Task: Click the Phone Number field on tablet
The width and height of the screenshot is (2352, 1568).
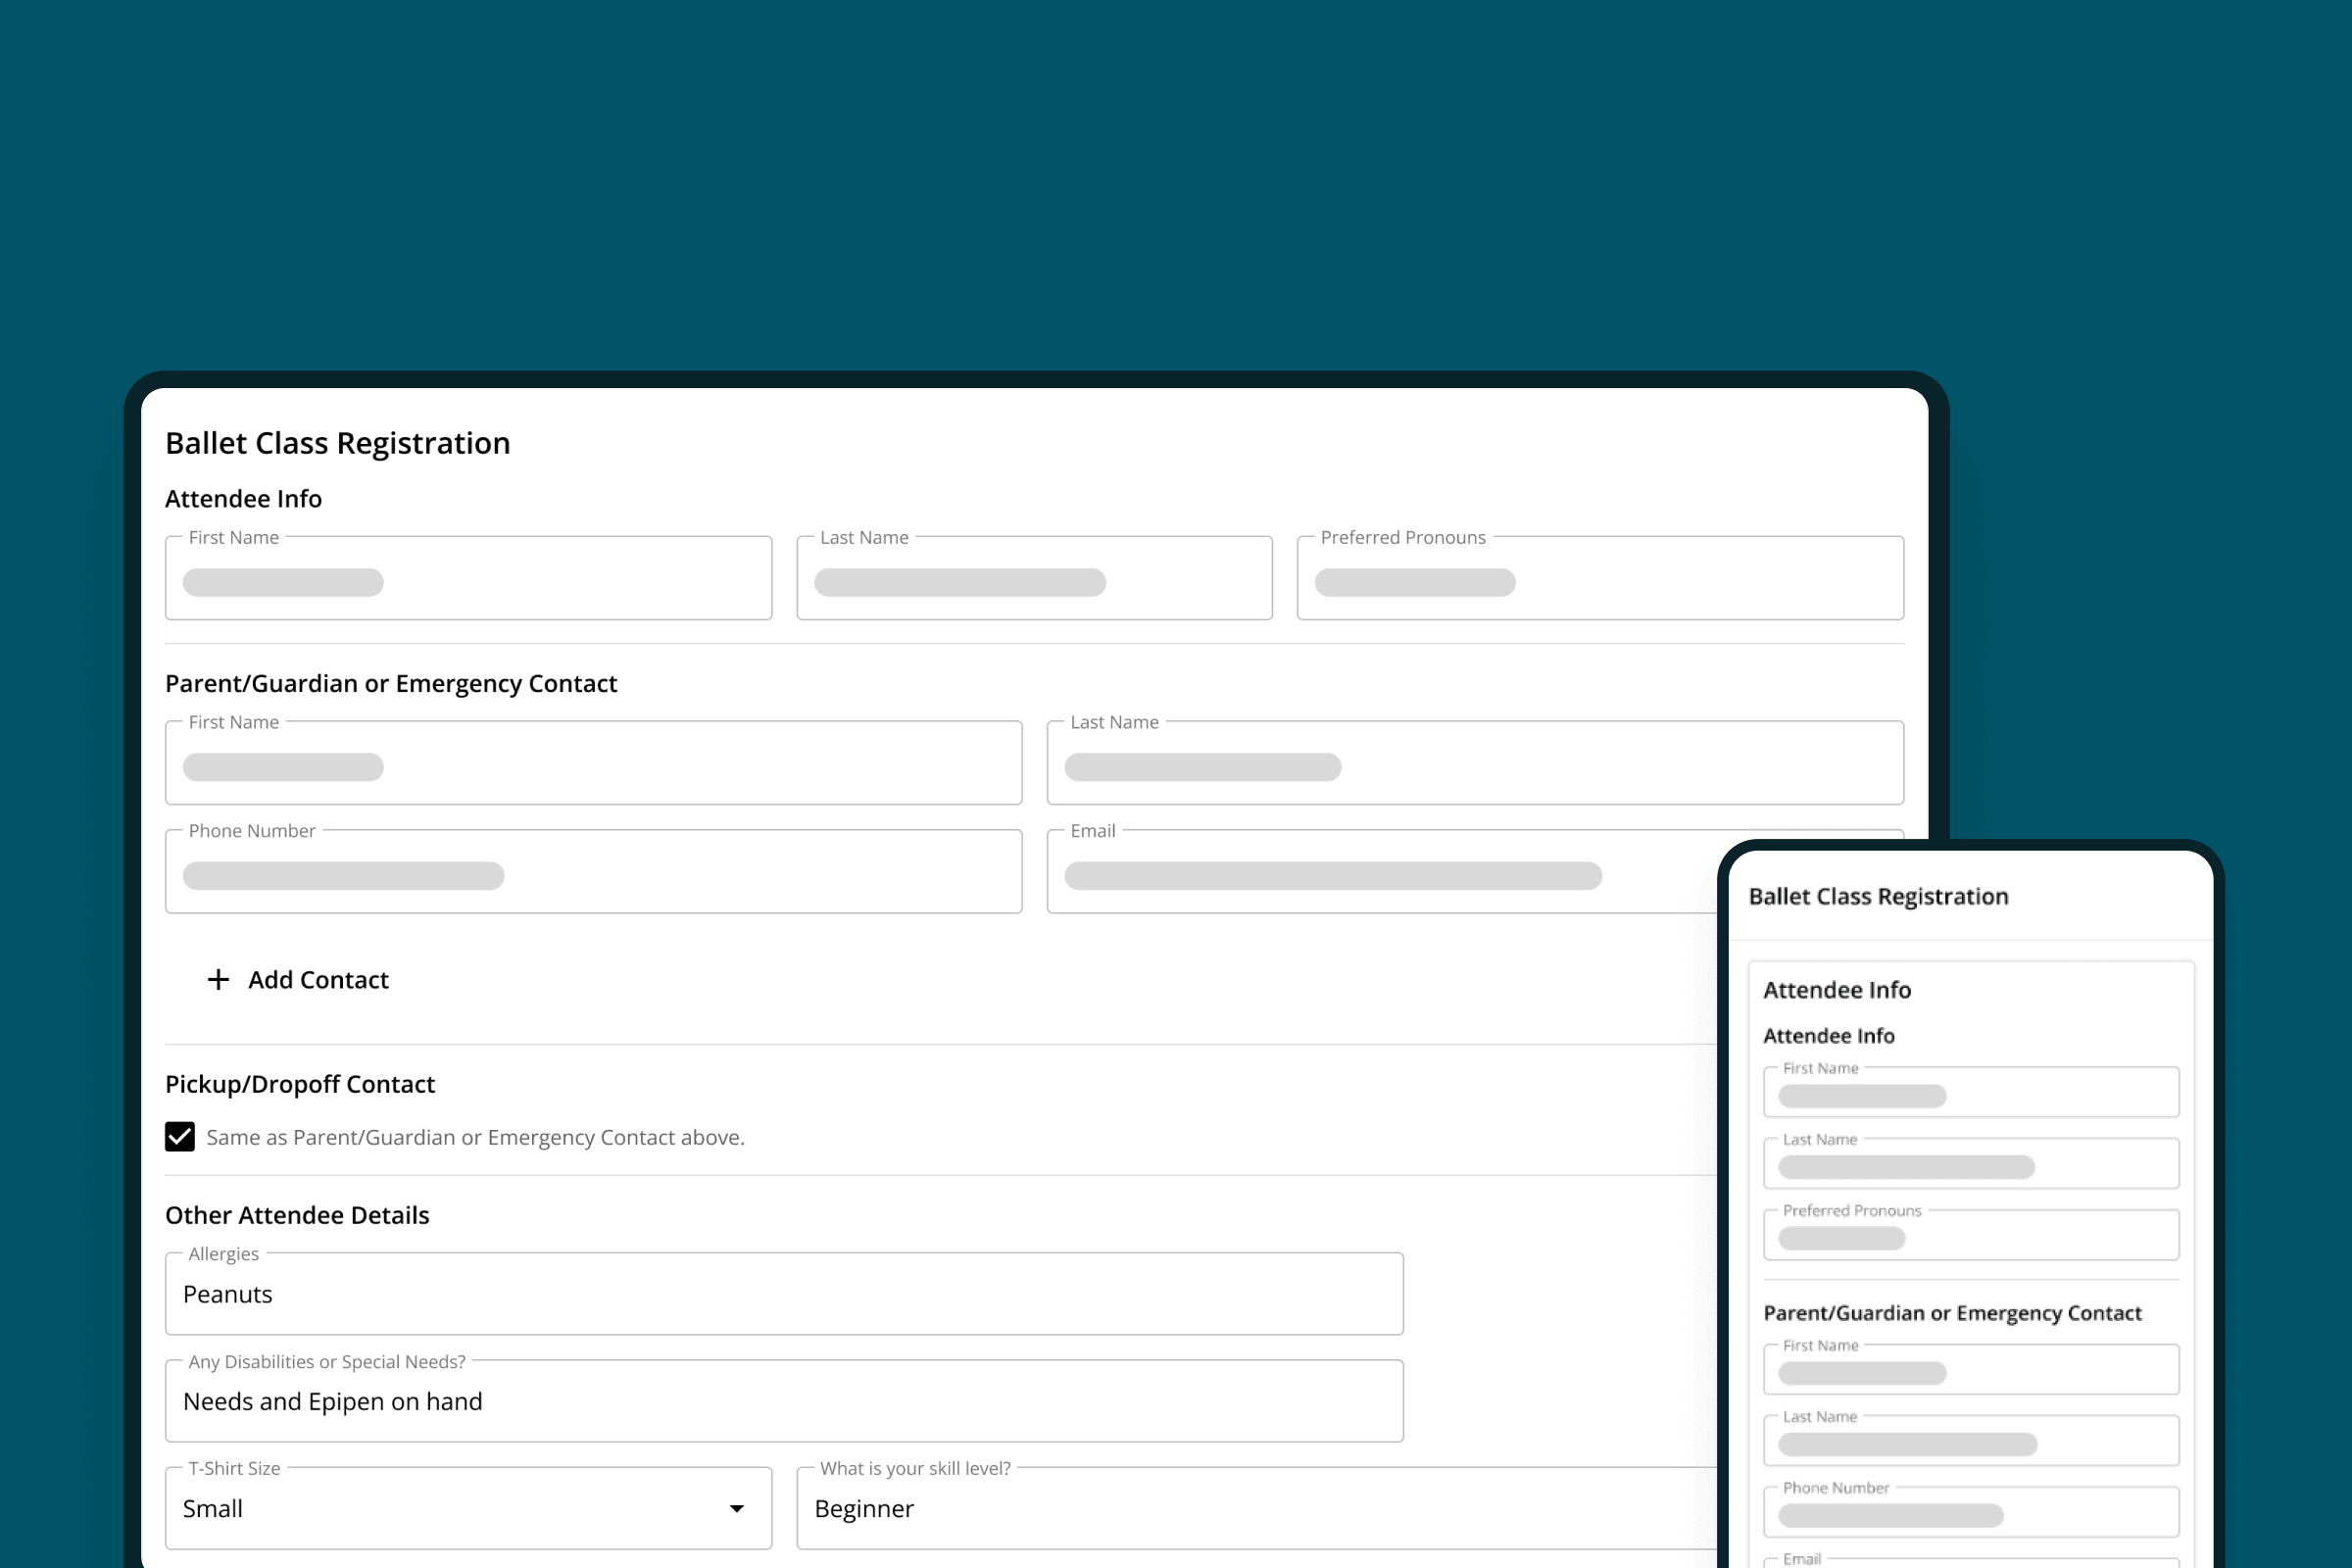Action: point(594,871)
